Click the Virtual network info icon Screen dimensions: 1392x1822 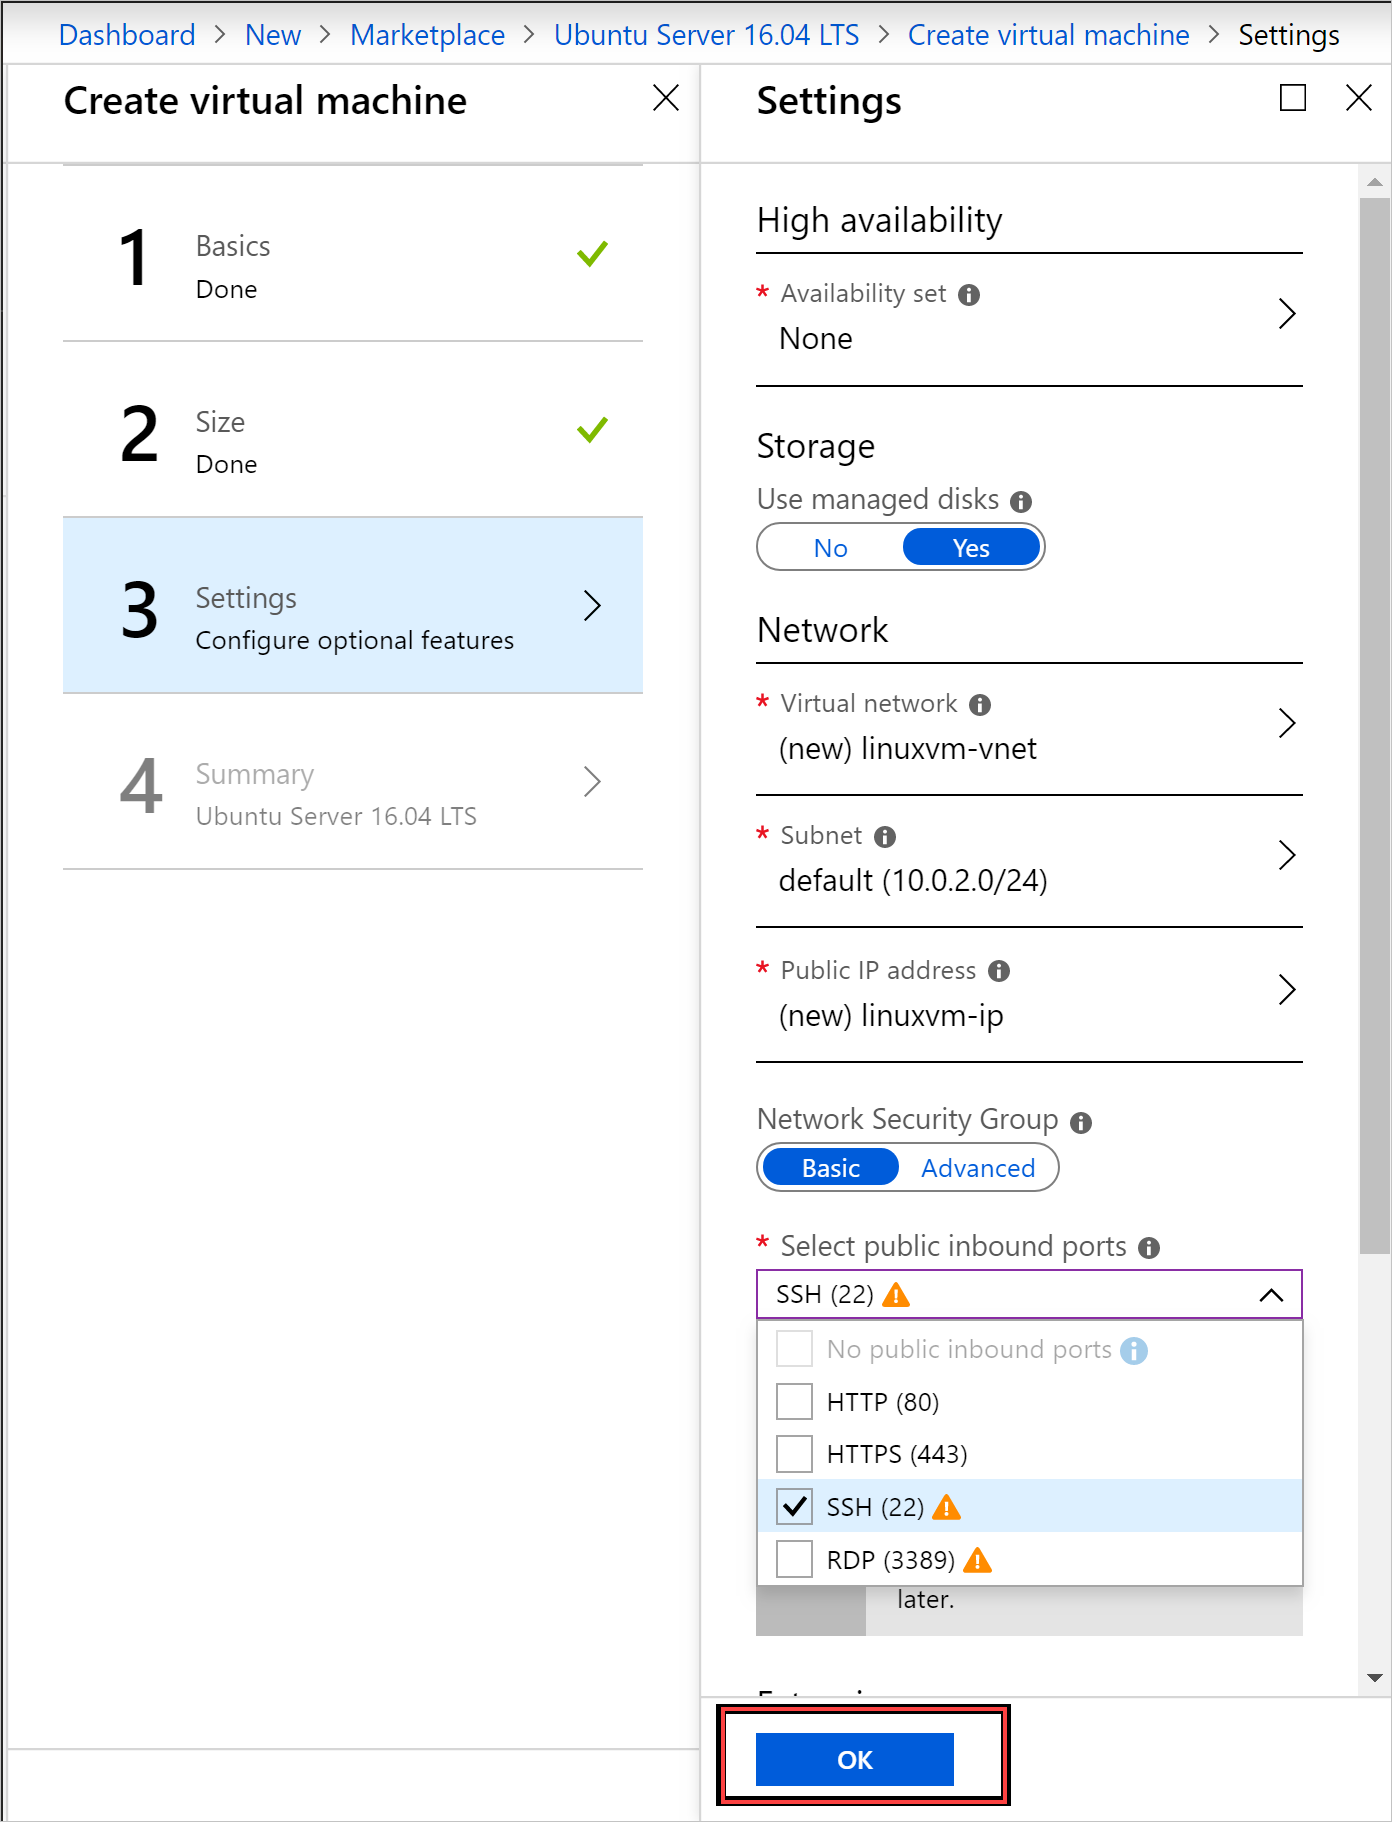click(x=979, y=705)
